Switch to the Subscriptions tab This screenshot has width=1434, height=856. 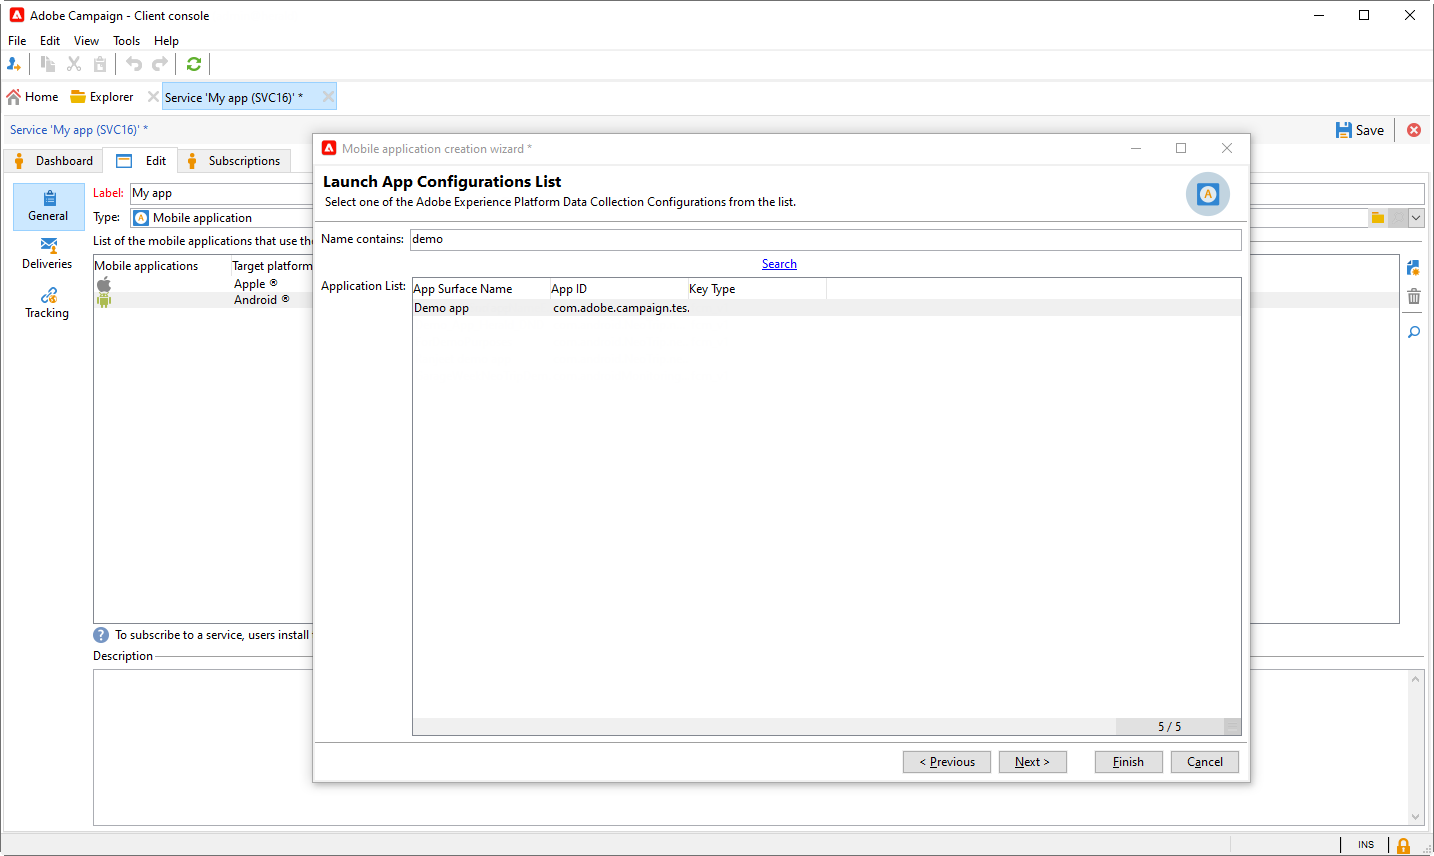click(235, 161)
